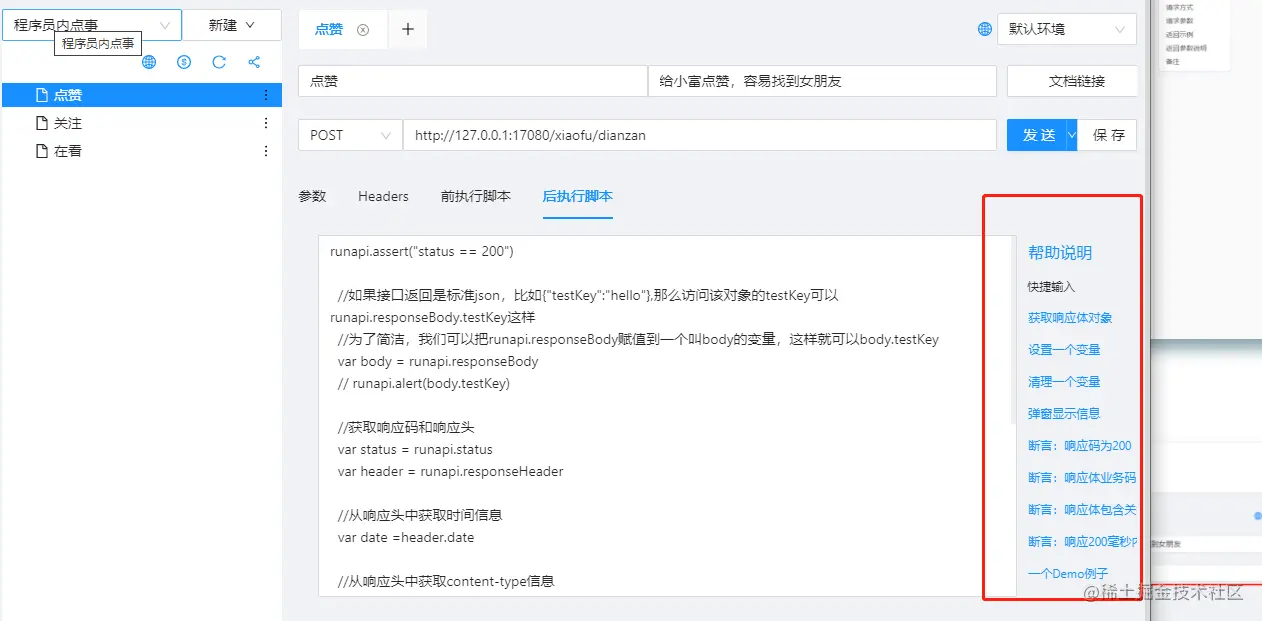Change the POST request method dropdown
The width and height of the screenshot is (1262, 621).
[x=349, y=135]
